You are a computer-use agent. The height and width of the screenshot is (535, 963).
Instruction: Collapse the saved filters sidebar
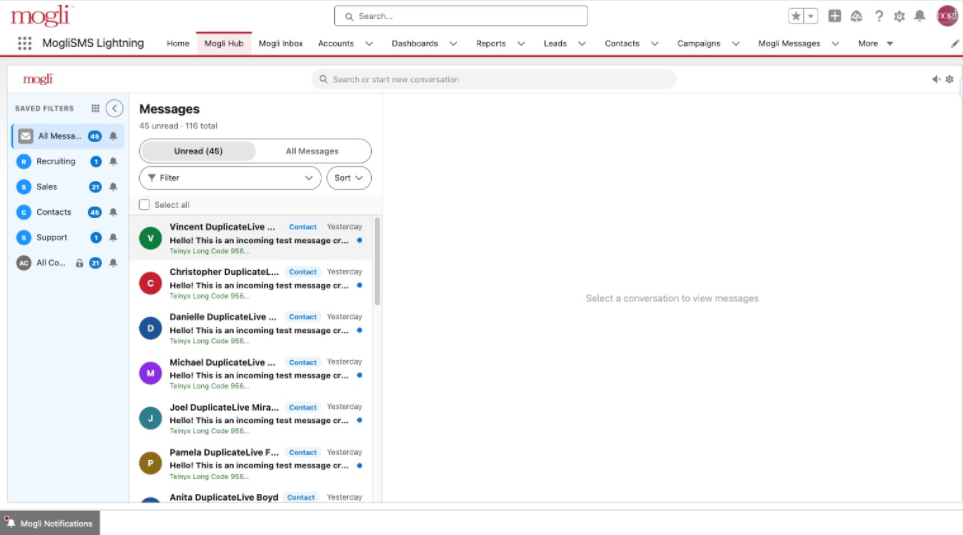coord(114,108)
